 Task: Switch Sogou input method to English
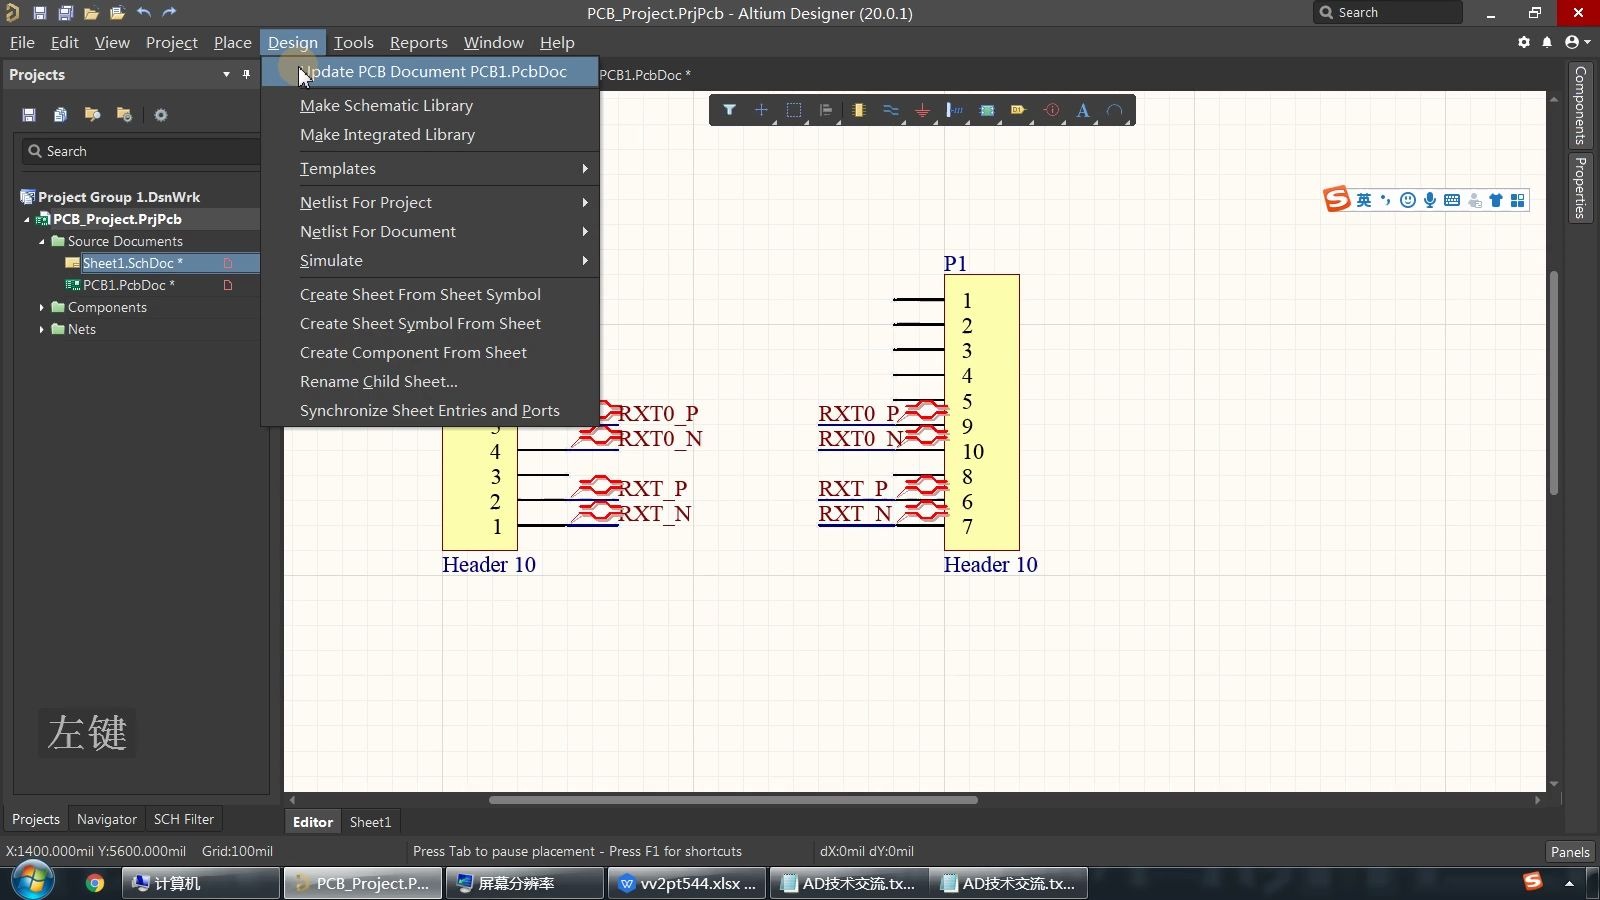click(x=1364, y=200)
